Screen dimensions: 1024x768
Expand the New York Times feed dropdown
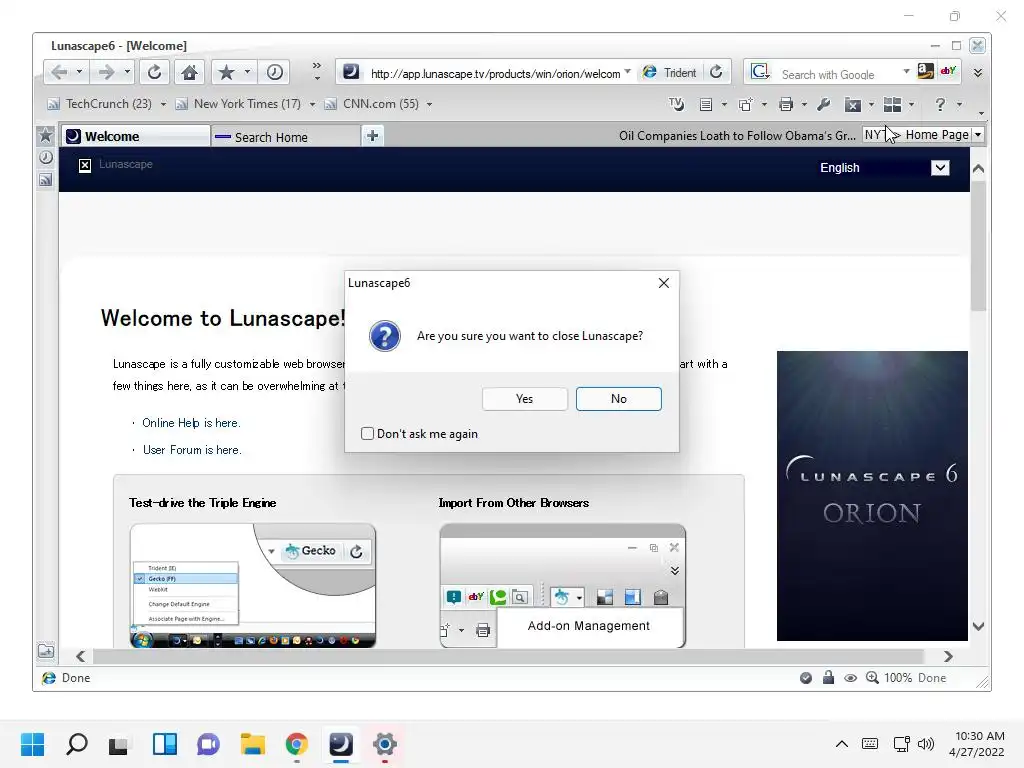click(x=312, y=104)
